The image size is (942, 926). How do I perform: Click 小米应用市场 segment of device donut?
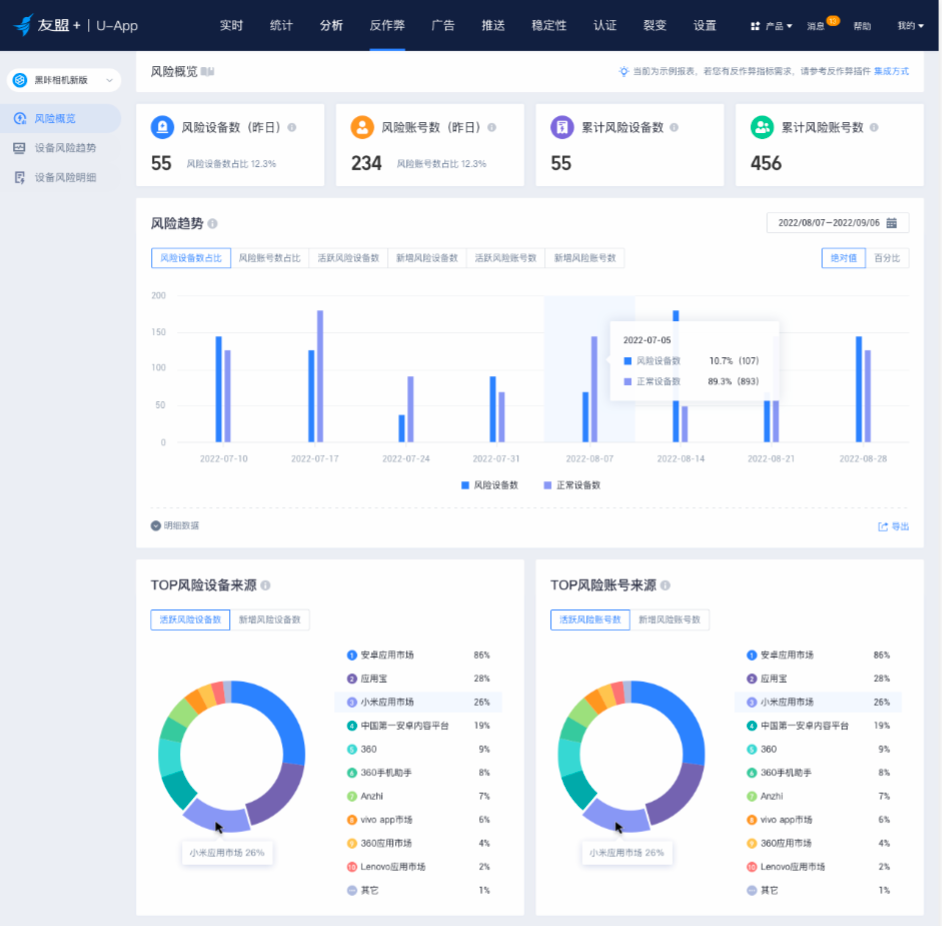(217, 815)
